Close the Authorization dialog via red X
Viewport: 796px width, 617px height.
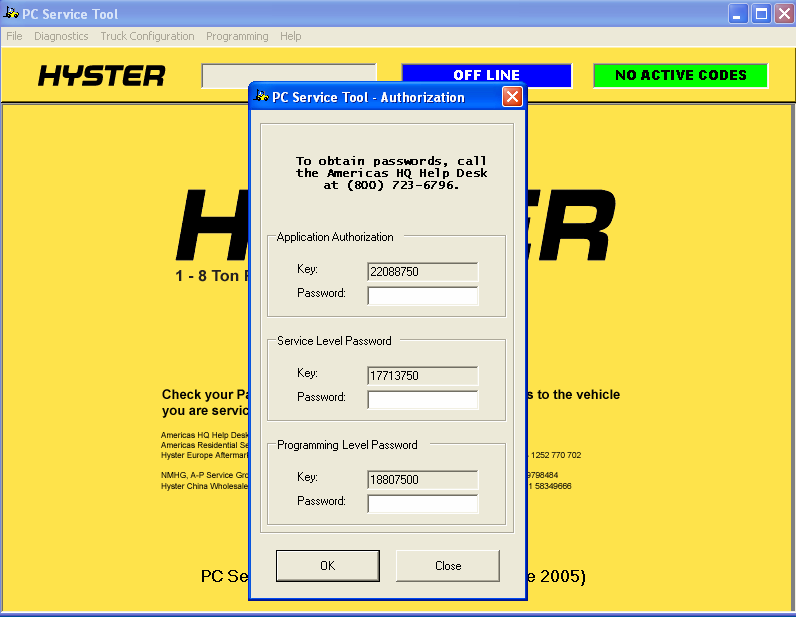512,96
